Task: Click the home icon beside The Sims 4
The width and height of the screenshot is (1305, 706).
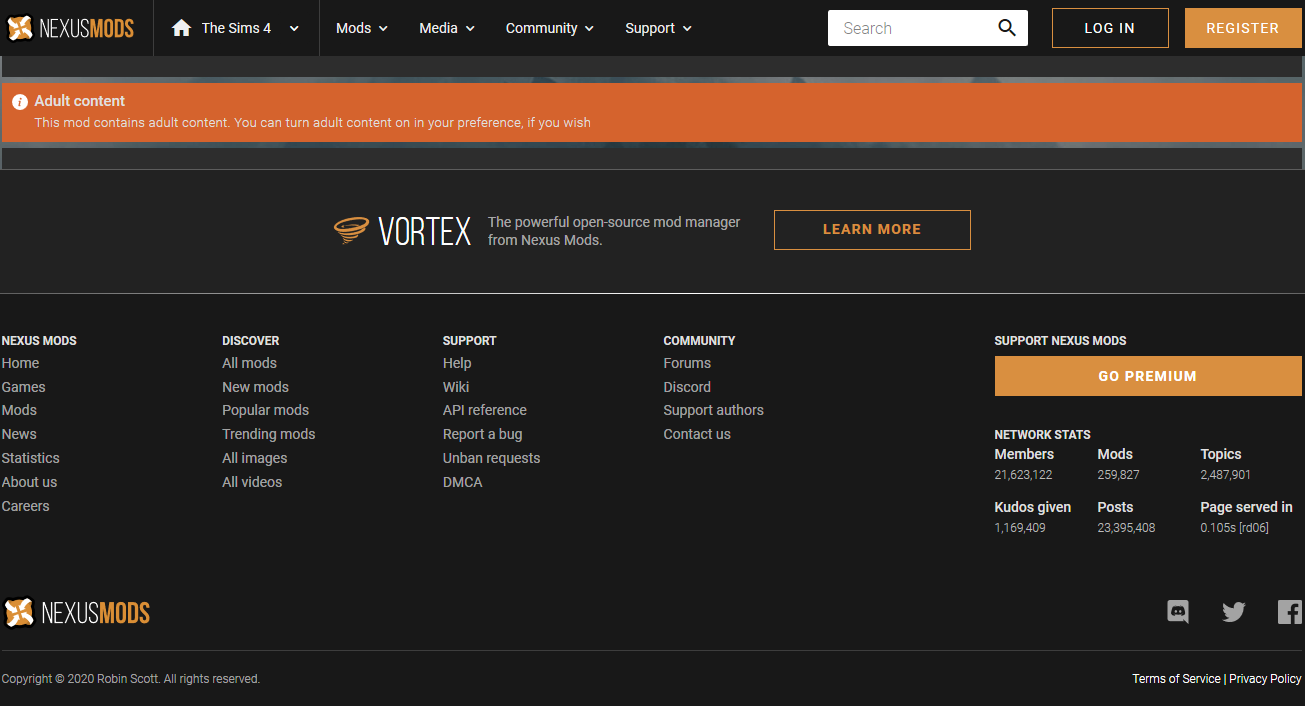Action: [181, 28]
